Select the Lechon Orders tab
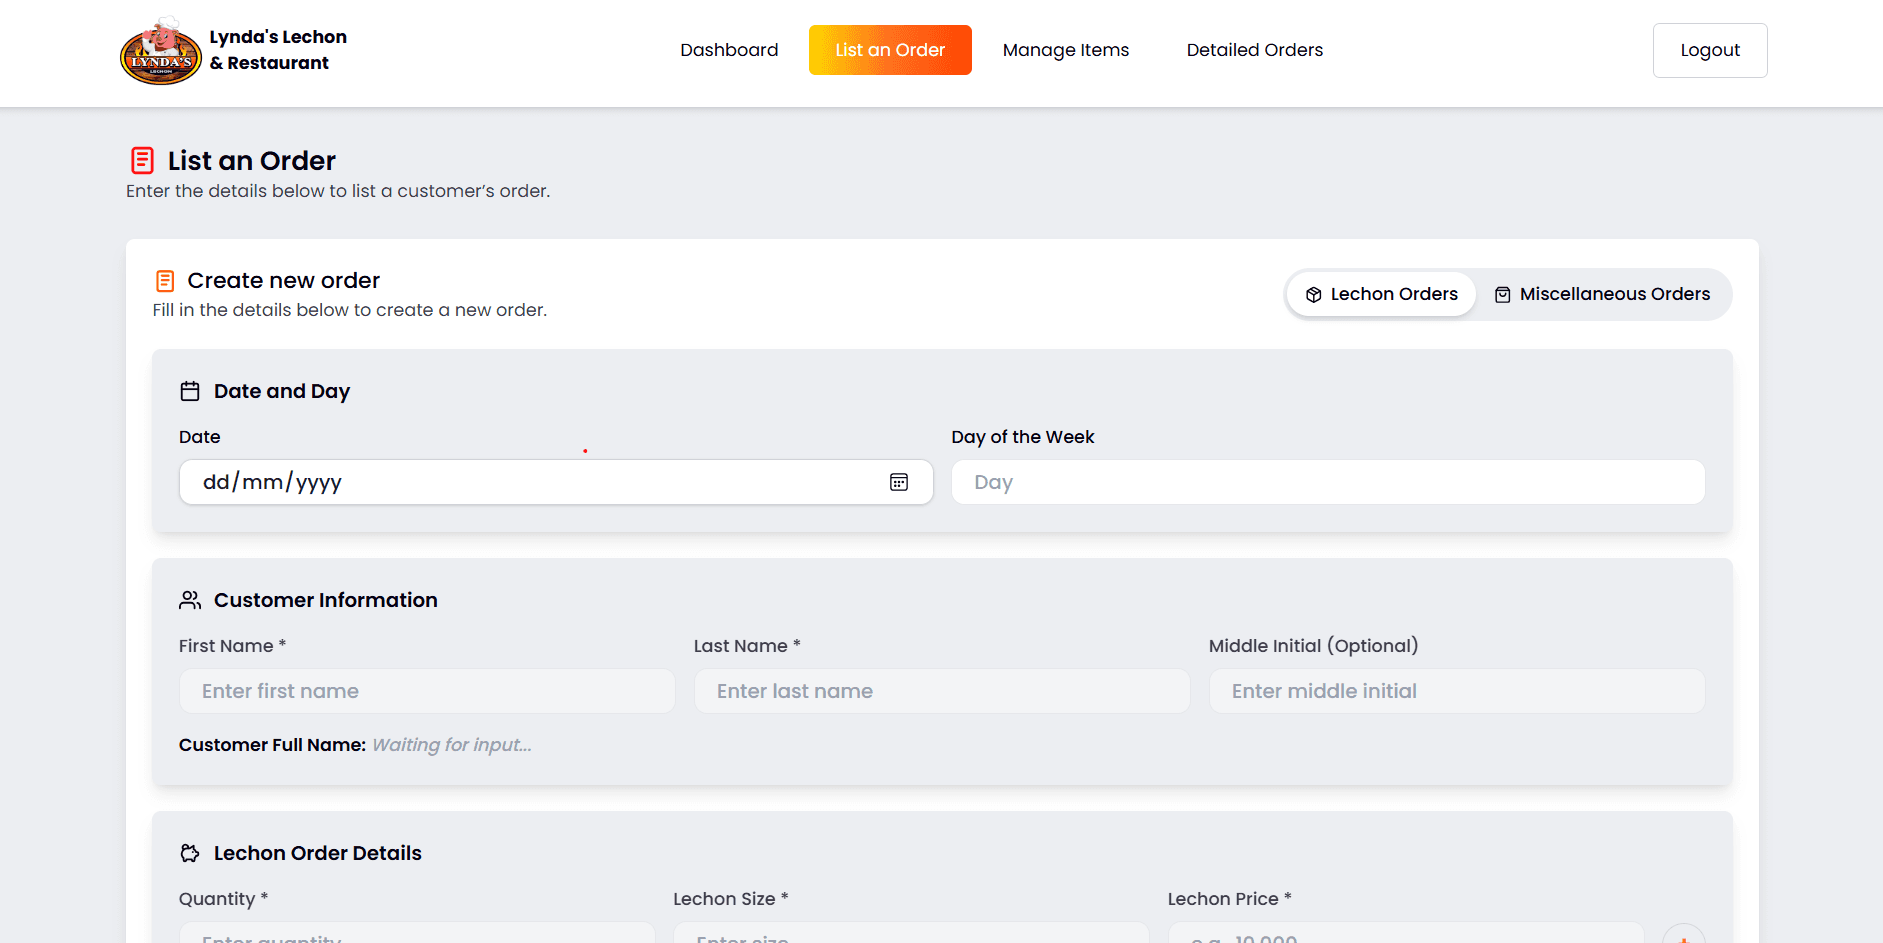Viewport: 1883px width, 943px height. 1381,294
